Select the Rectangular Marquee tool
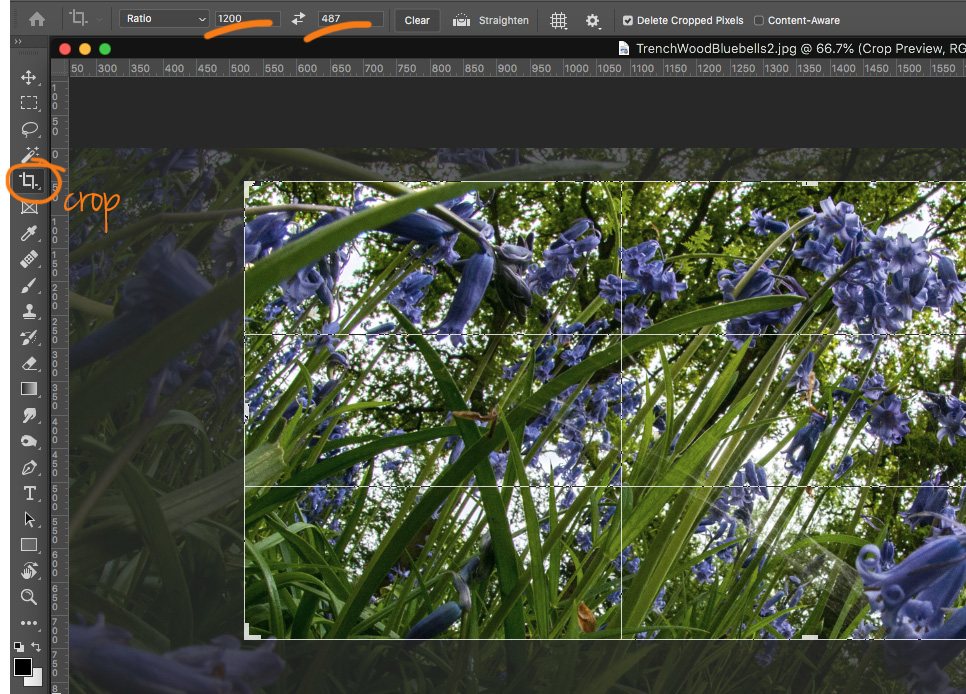 coord(29,103)
